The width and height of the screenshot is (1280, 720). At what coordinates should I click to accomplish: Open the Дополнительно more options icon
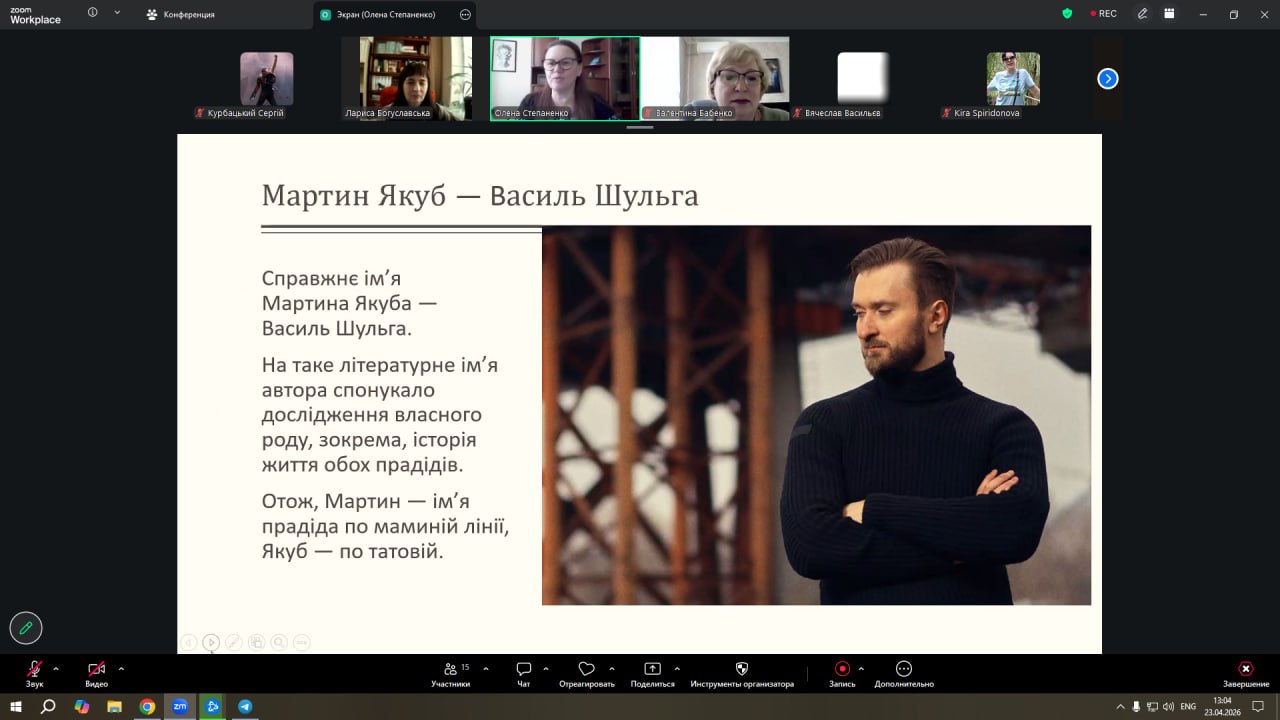904,670
